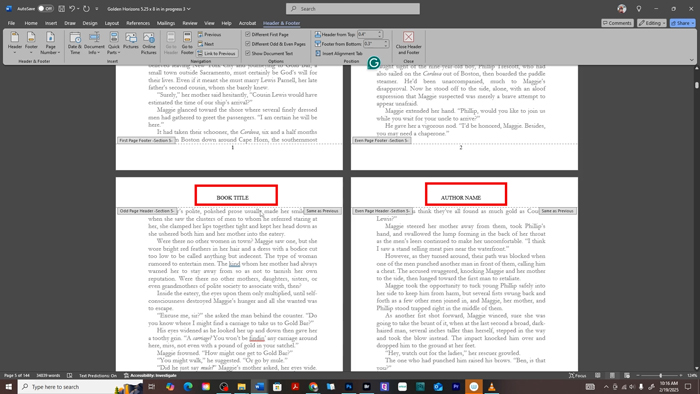The image size is (700, 394).
Task: Show hidden system tray icons
Action: pos(606,387)
